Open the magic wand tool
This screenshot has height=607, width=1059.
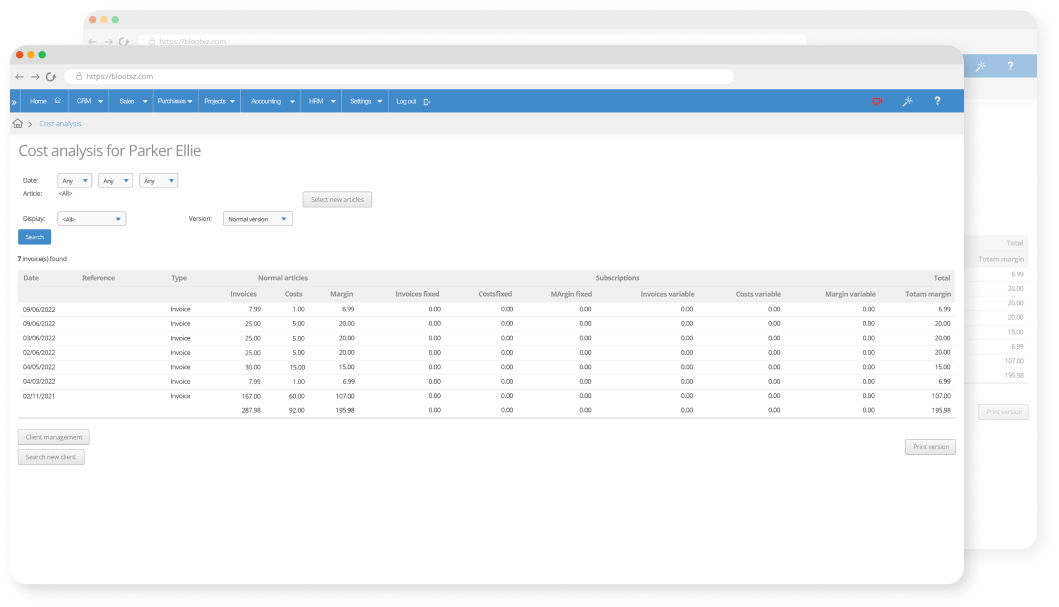click(x=907, y=101)
